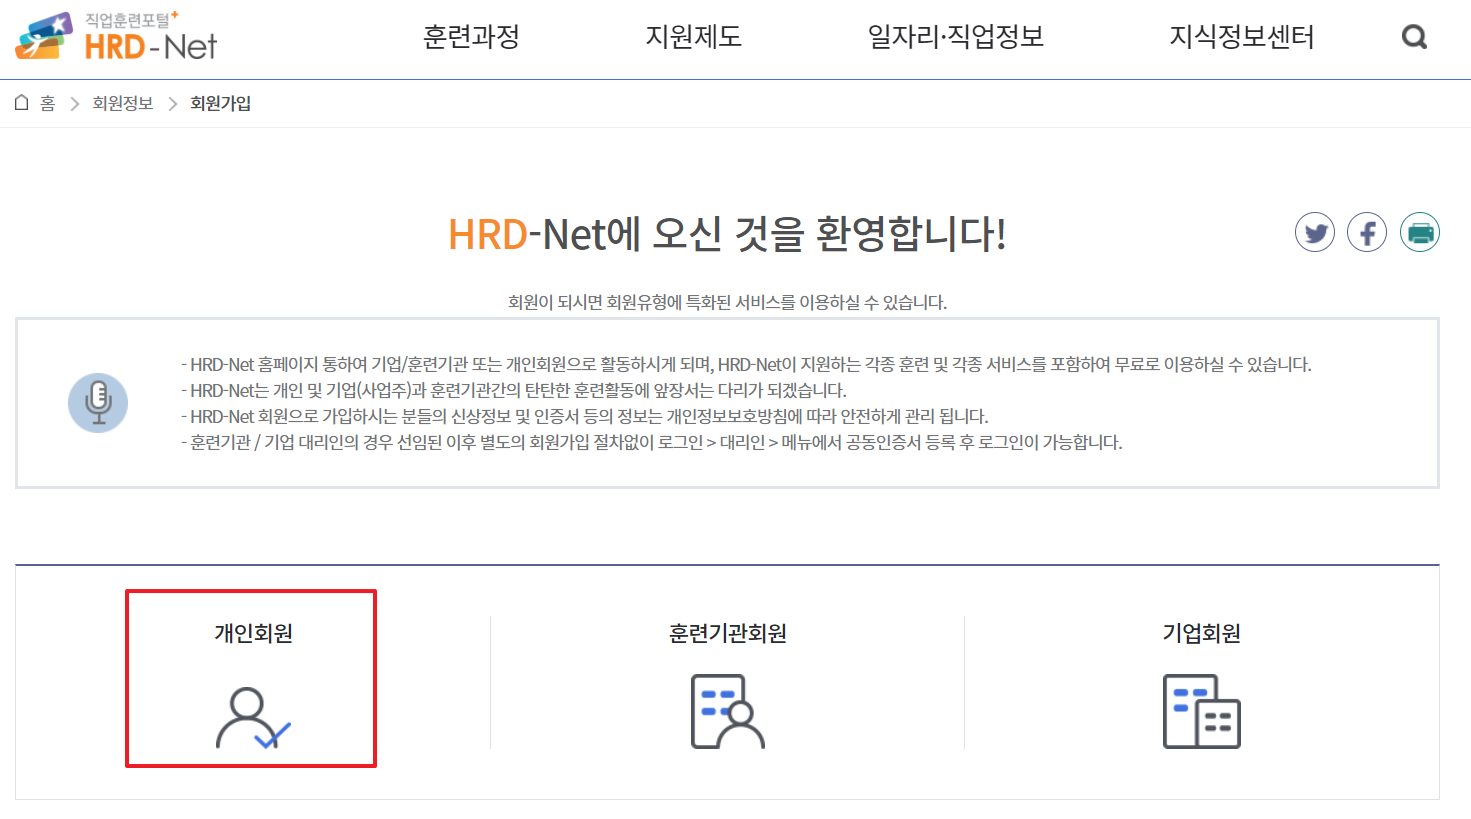
Task: Click 회원가입 breadcrumb item
Action: point(220,103)
